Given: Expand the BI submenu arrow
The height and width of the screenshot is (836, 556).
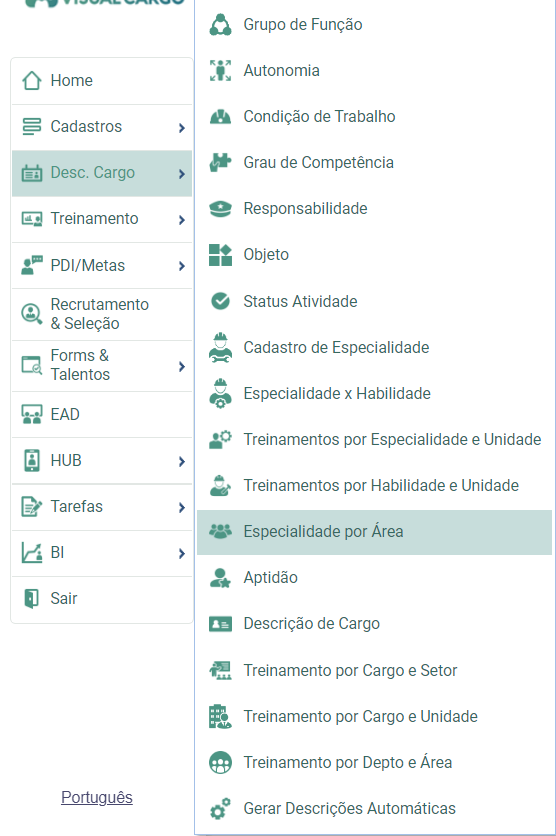Looking at the screenshot, I should (182, 553).
